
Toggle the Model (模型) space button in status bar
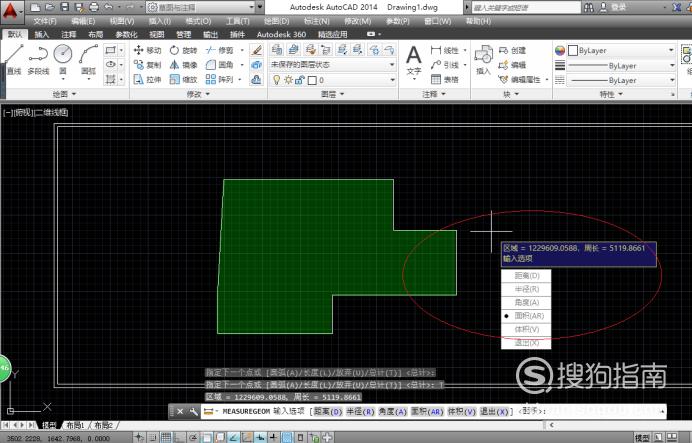tap(642, 438)
